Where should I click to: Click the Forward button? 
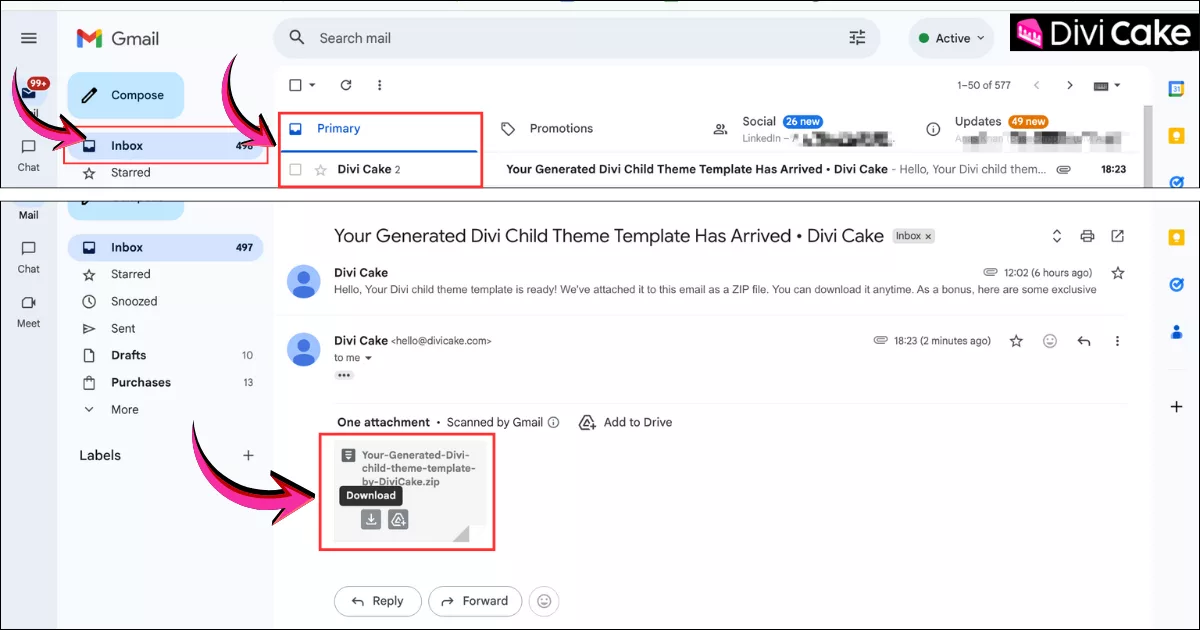tap(475, 601)
